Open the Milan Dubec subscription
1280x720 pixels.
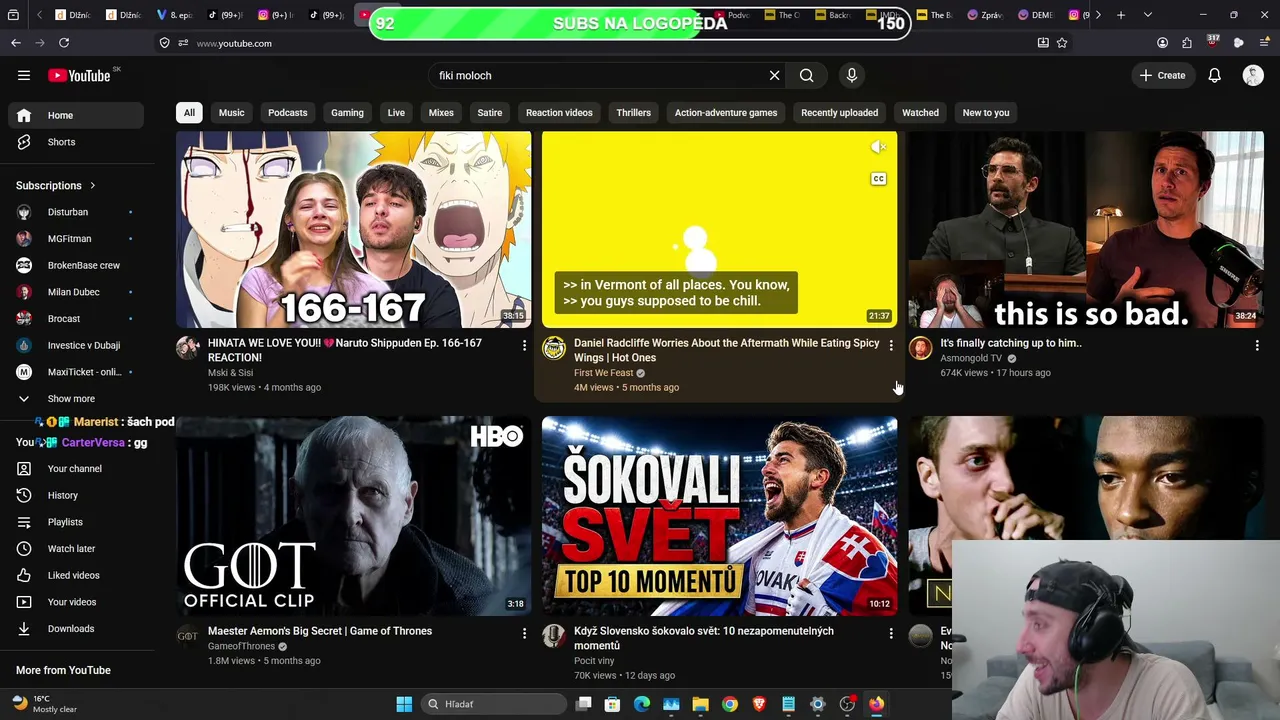pyautogui.click(x=76, y=292)
